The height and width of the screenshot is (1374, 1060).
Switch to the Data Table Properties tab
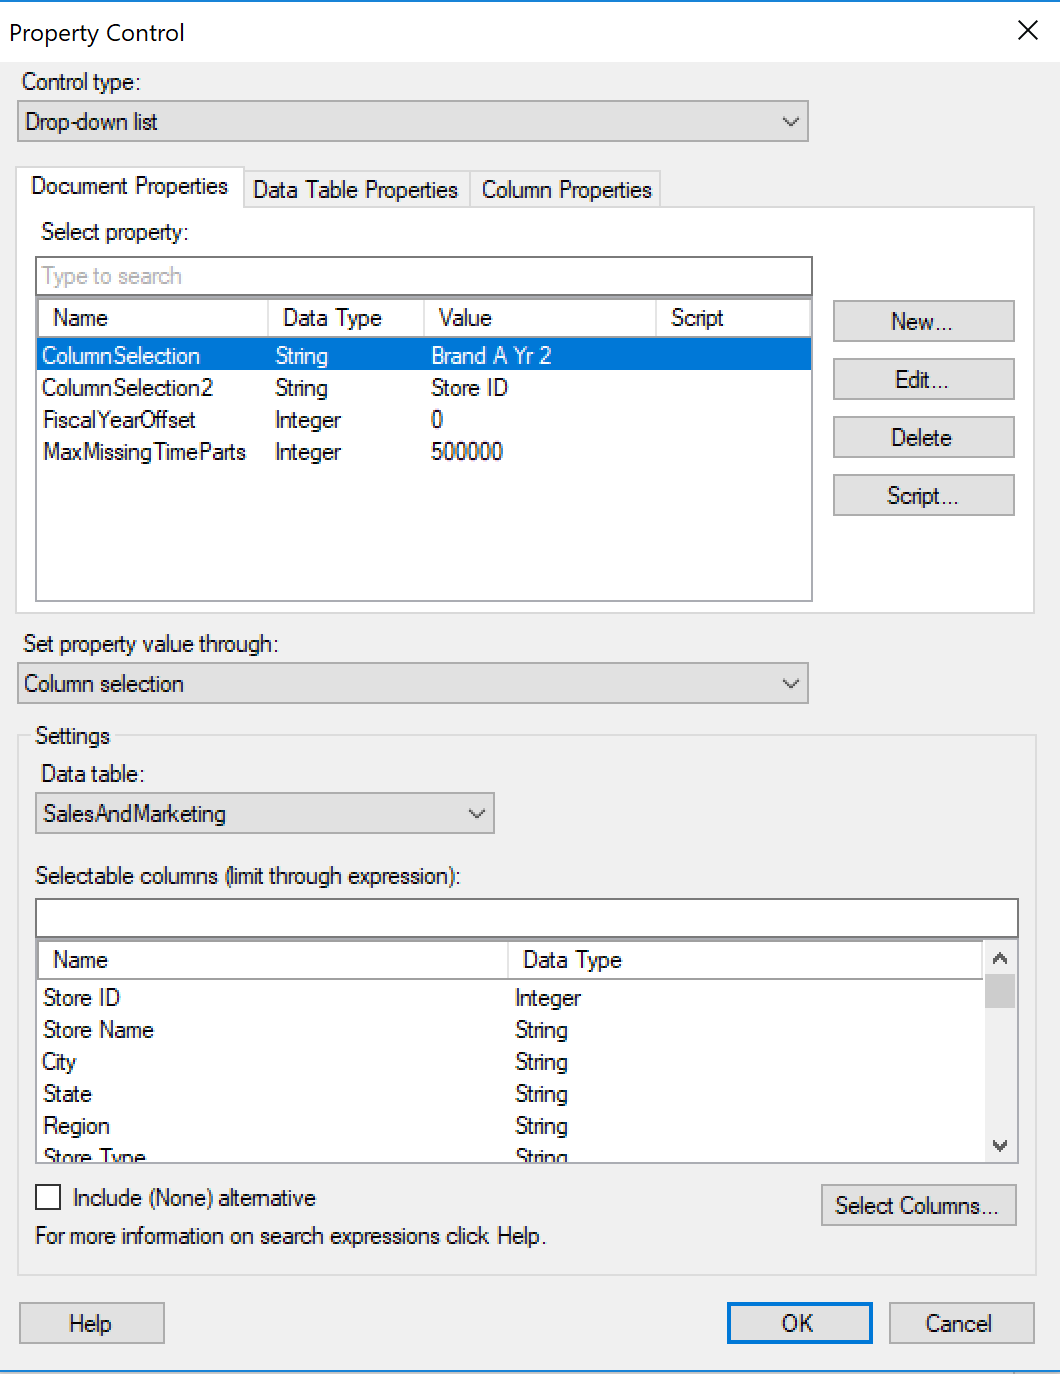(355, 189)
